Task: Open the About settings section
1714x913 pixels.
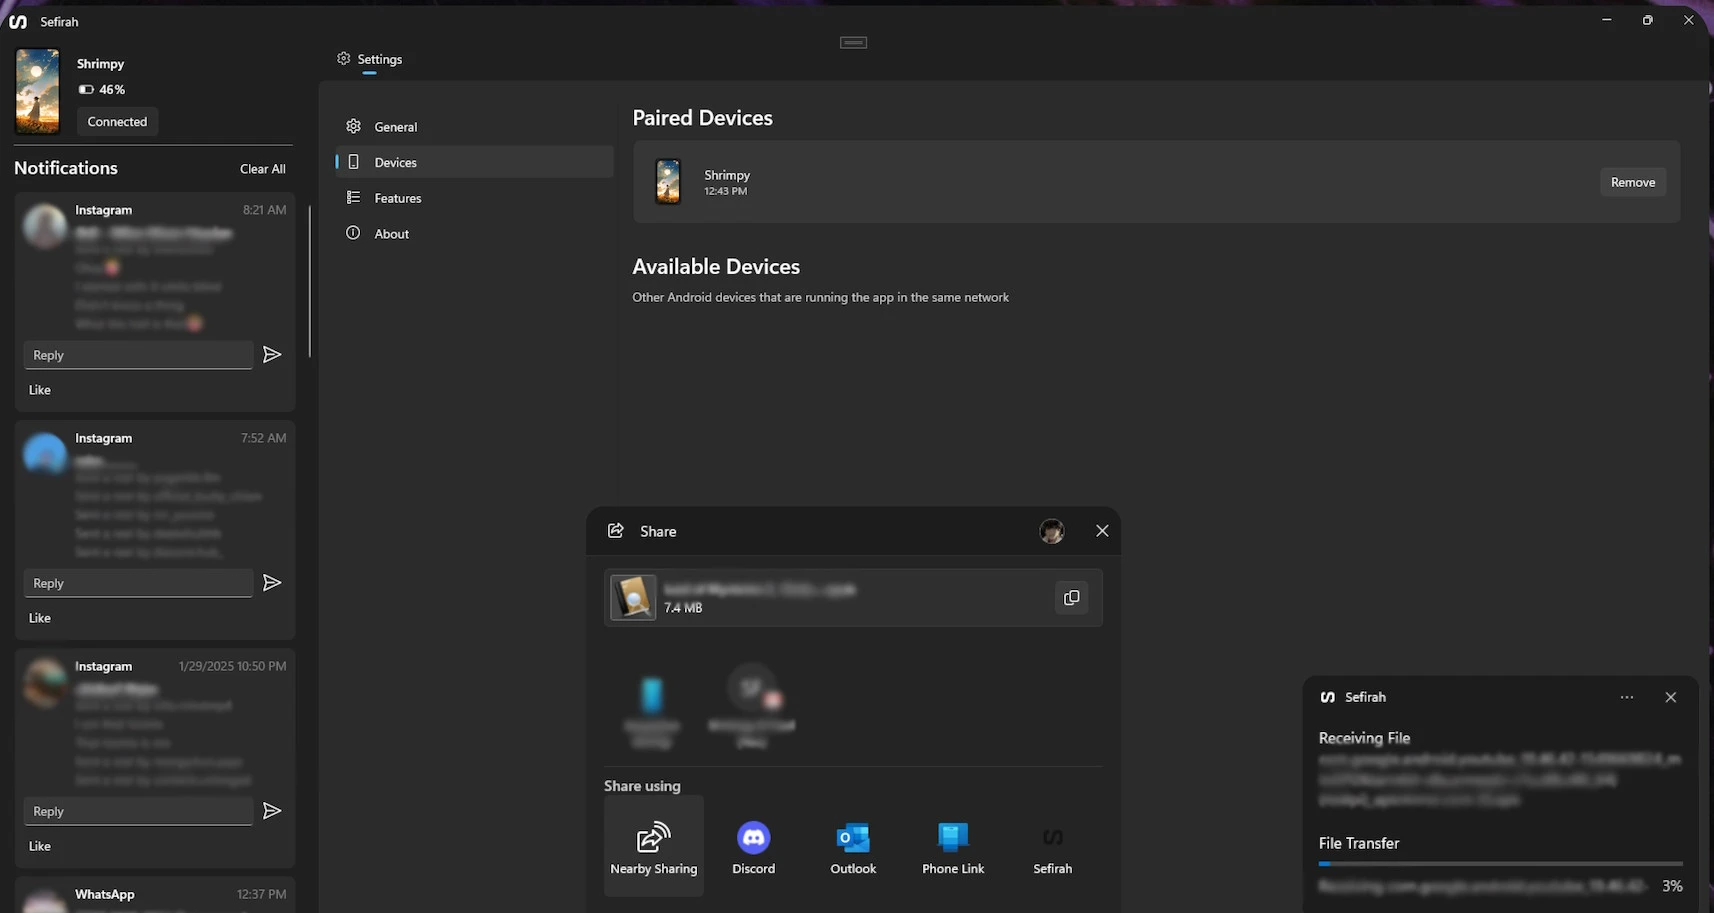Action: 474,234
